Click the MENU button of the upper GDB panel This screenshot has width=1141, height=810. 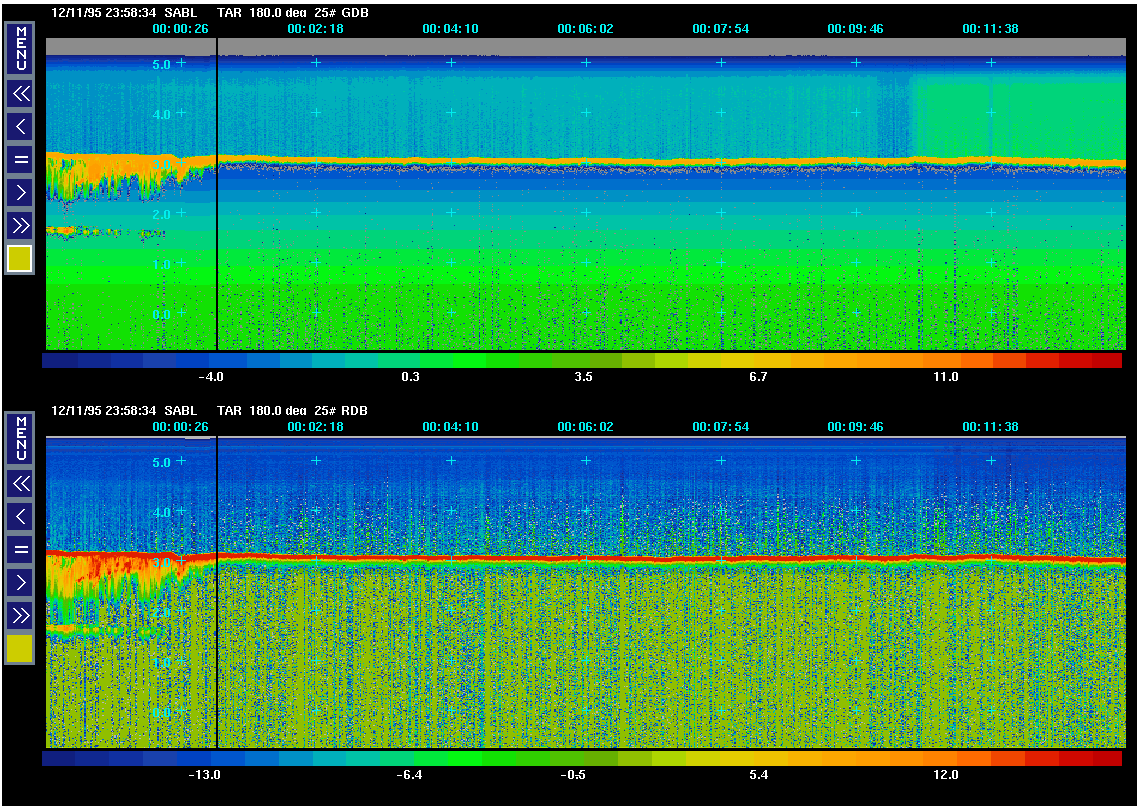[20, 48]
